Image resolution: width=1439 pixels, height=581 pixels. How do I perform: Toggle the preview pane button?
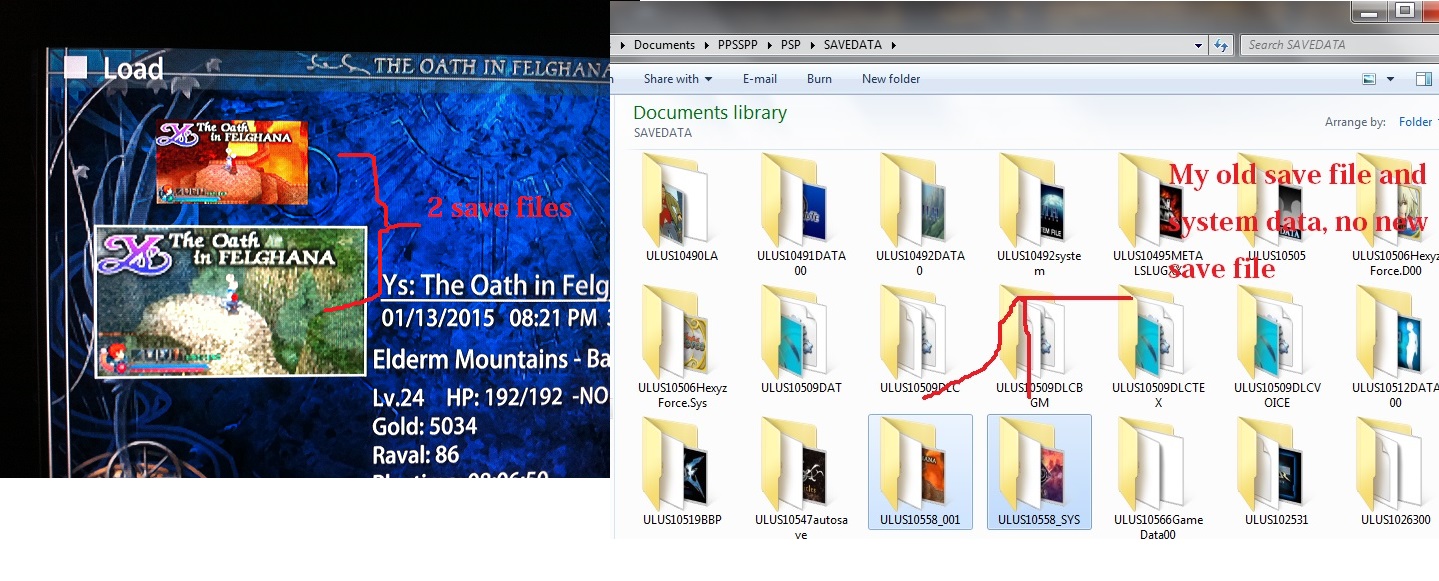[1423, 79]
